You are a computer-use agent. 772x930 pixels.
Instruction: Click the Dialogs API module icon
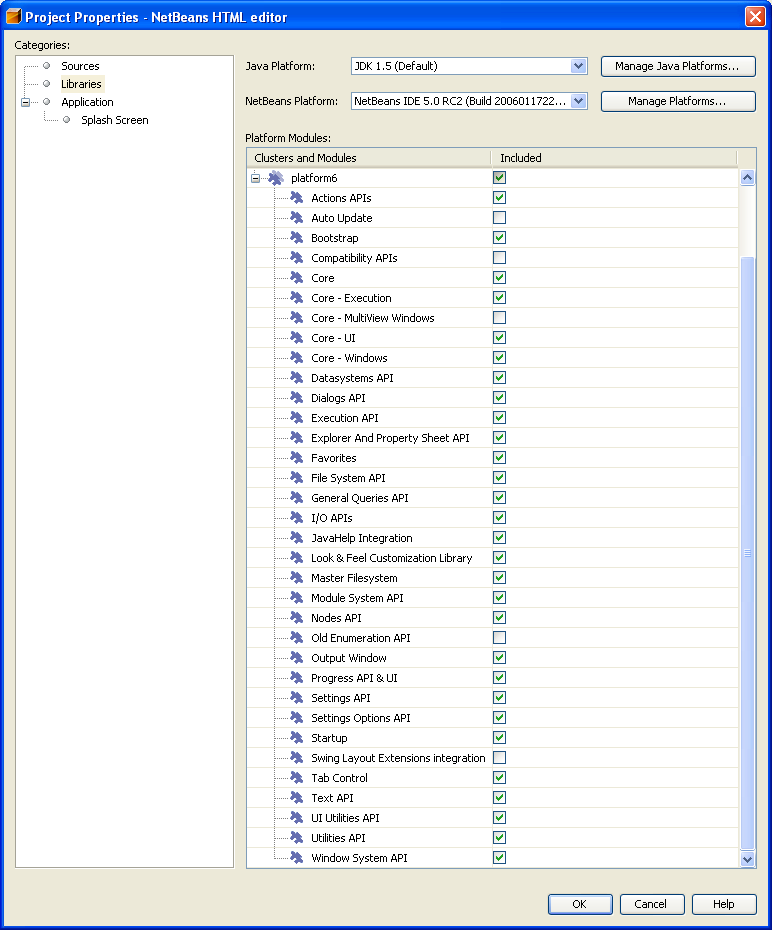(x=296, y=398)
